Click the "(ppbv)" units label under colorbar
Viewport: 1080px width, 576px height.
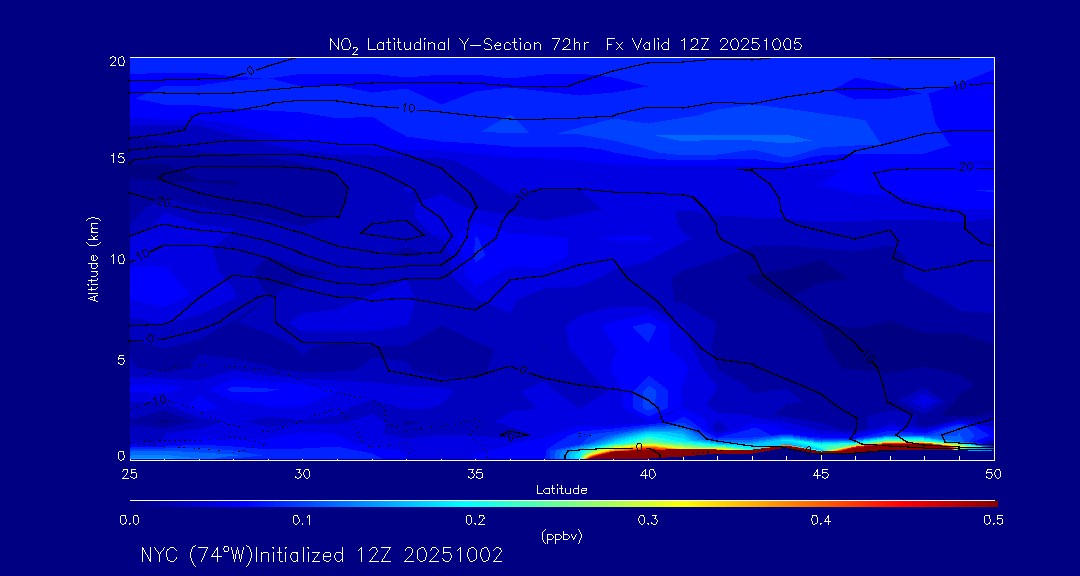tap(561, 536)
